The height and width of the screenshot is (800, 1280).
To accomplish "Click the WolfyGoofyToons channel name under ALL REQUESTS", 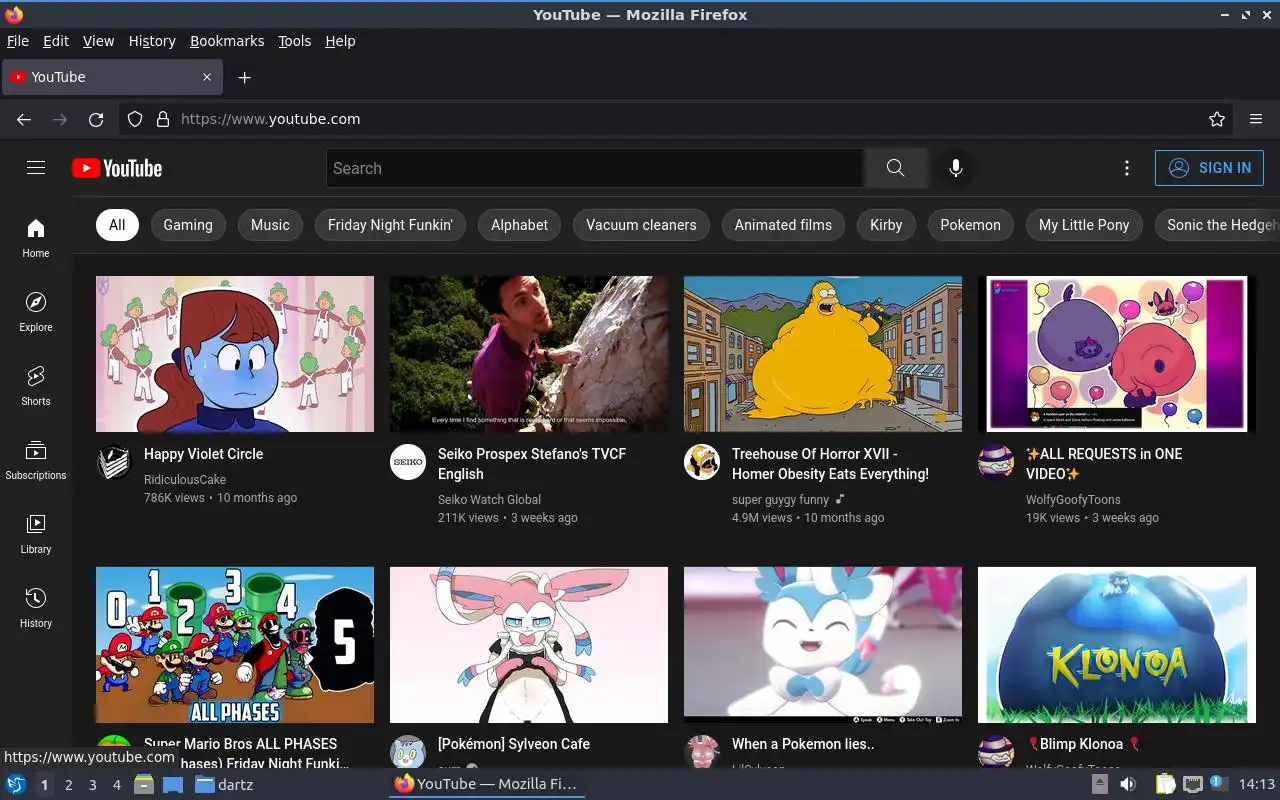I will coord(1073,500).
